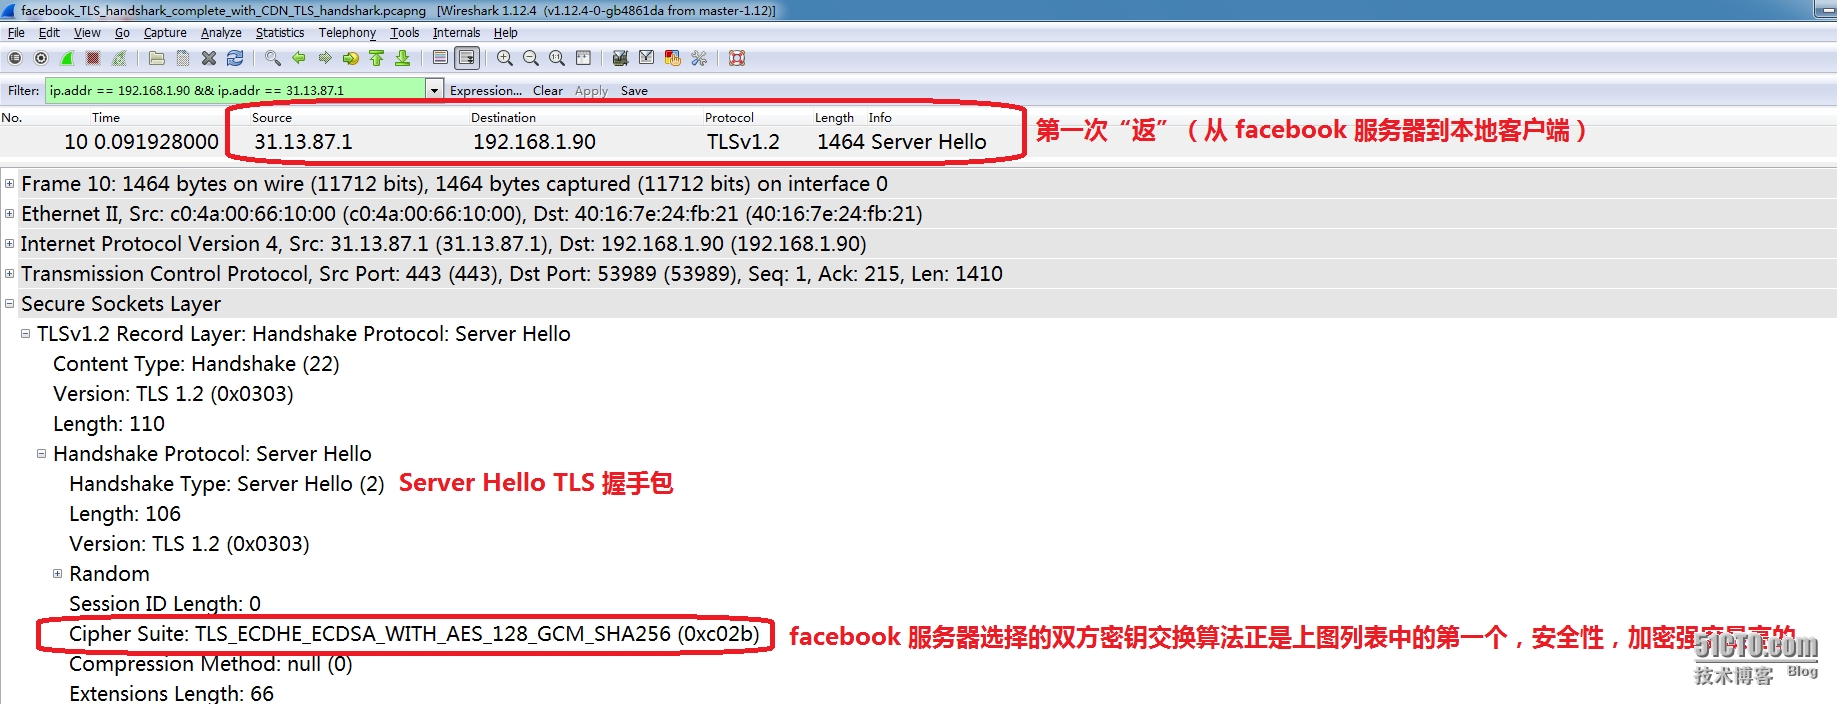The width and height of the screenshot is (1837, 704).
Task: Expand the Transmission Control Protocol section
Action: tap(9, 274)
